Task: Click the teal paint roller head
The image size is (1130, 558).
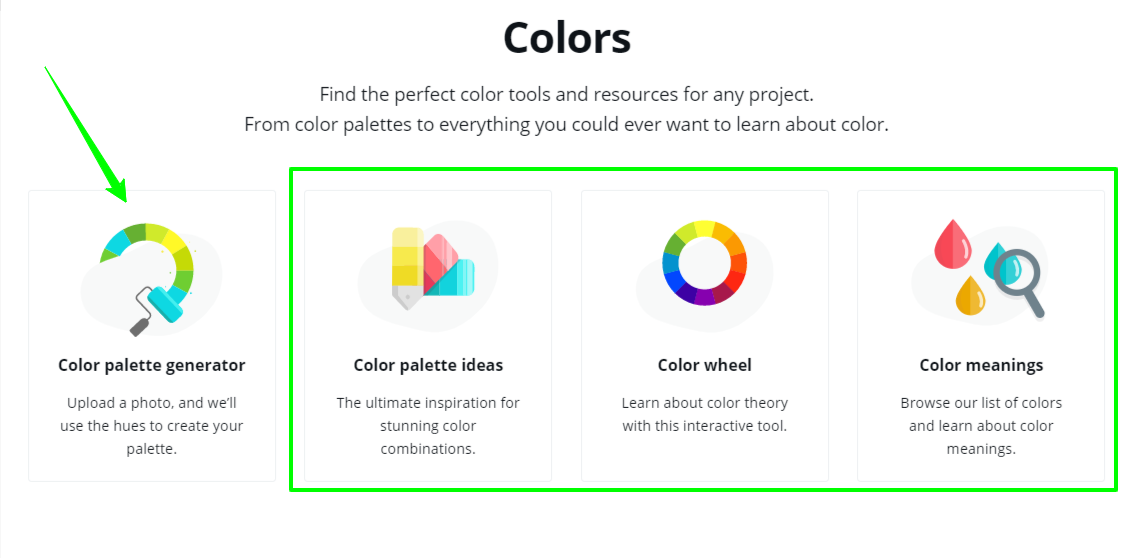Action: (x=165, y=304)
